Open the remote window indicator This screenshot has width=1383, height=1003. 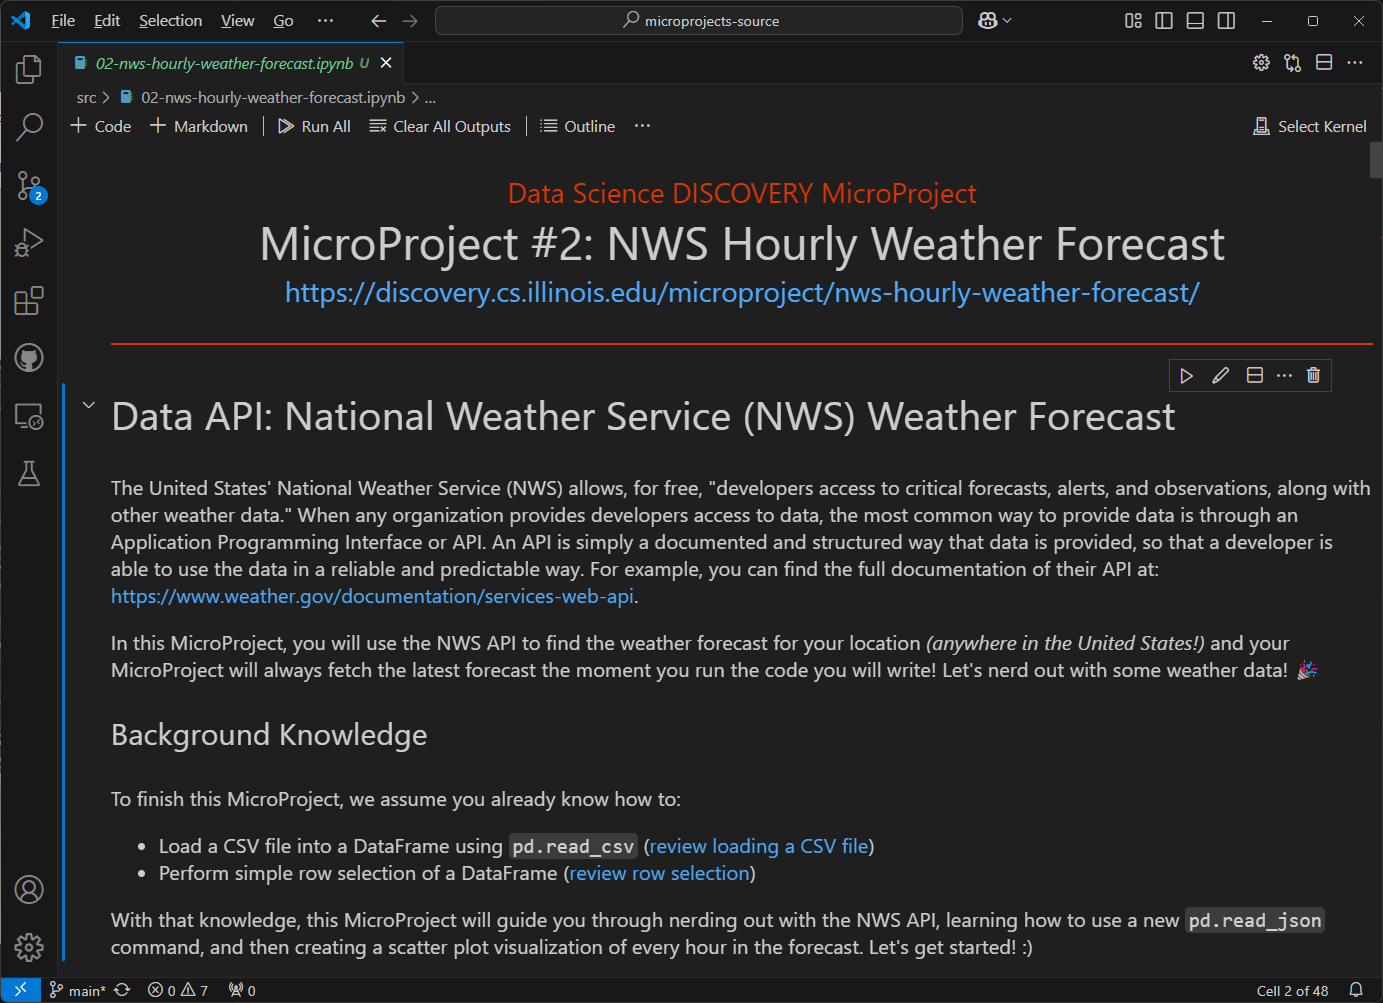coord(20,990)
